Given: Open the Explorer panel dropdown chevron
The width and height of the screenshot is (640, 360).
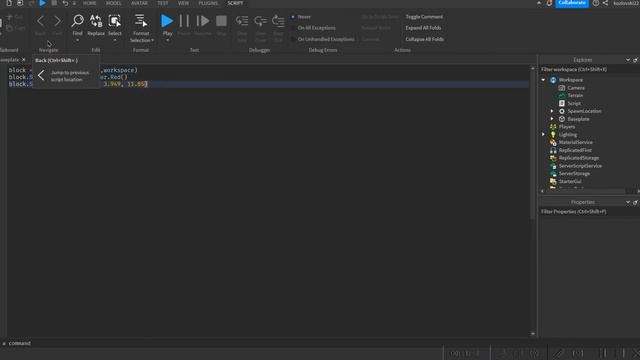Looking at the screenshot, I should 628,60.
